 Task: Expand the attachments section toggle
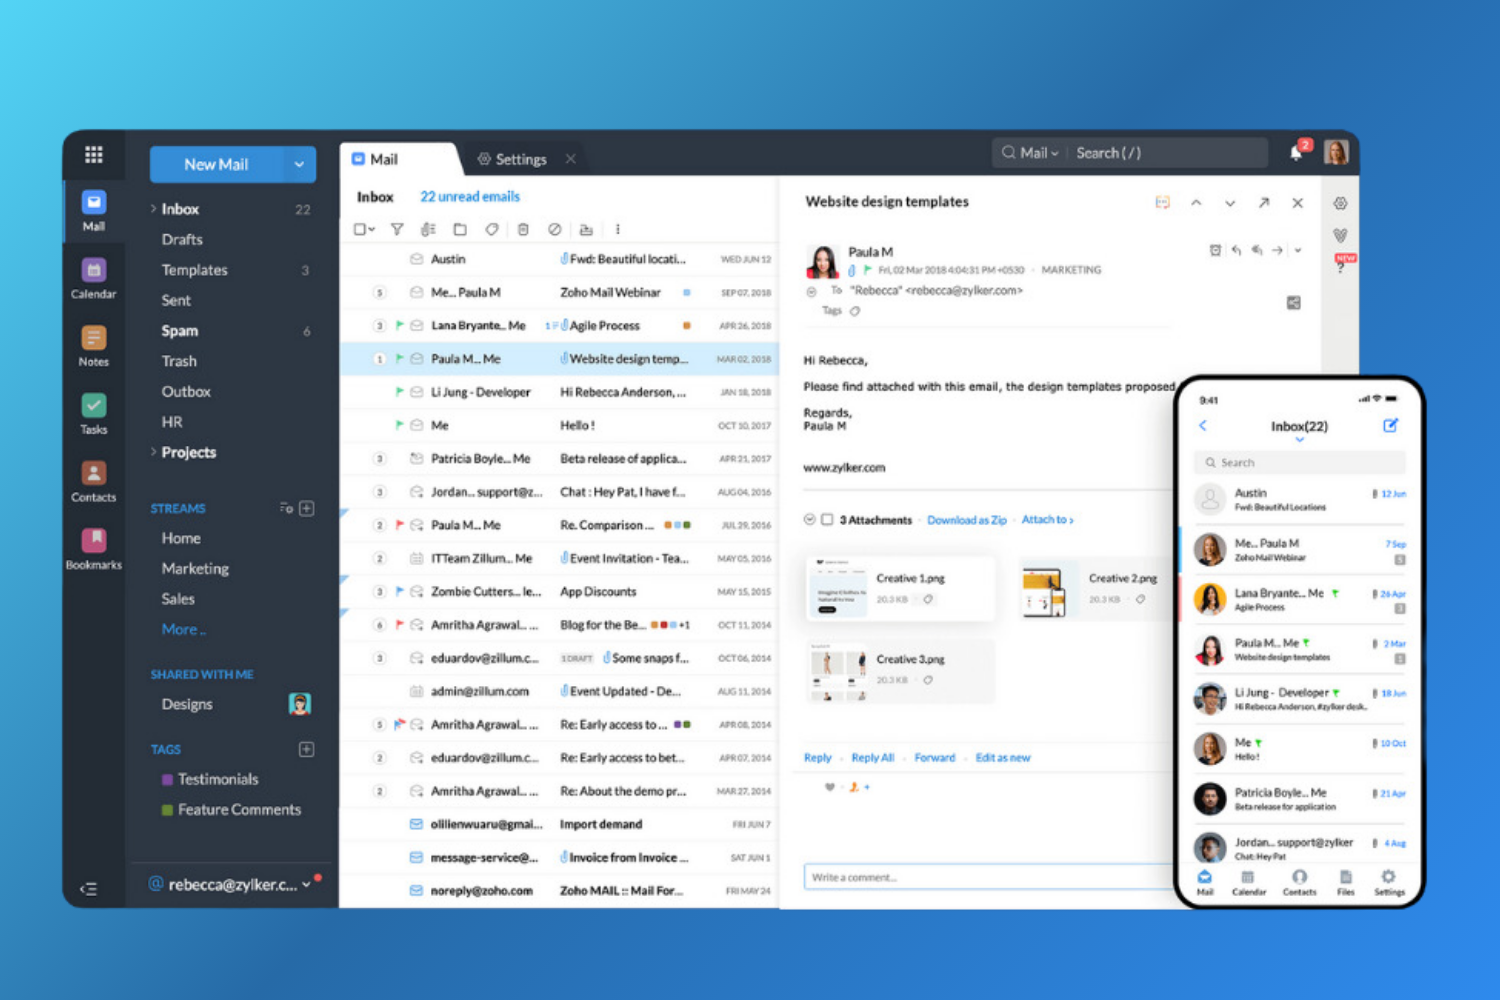[809, 520]
